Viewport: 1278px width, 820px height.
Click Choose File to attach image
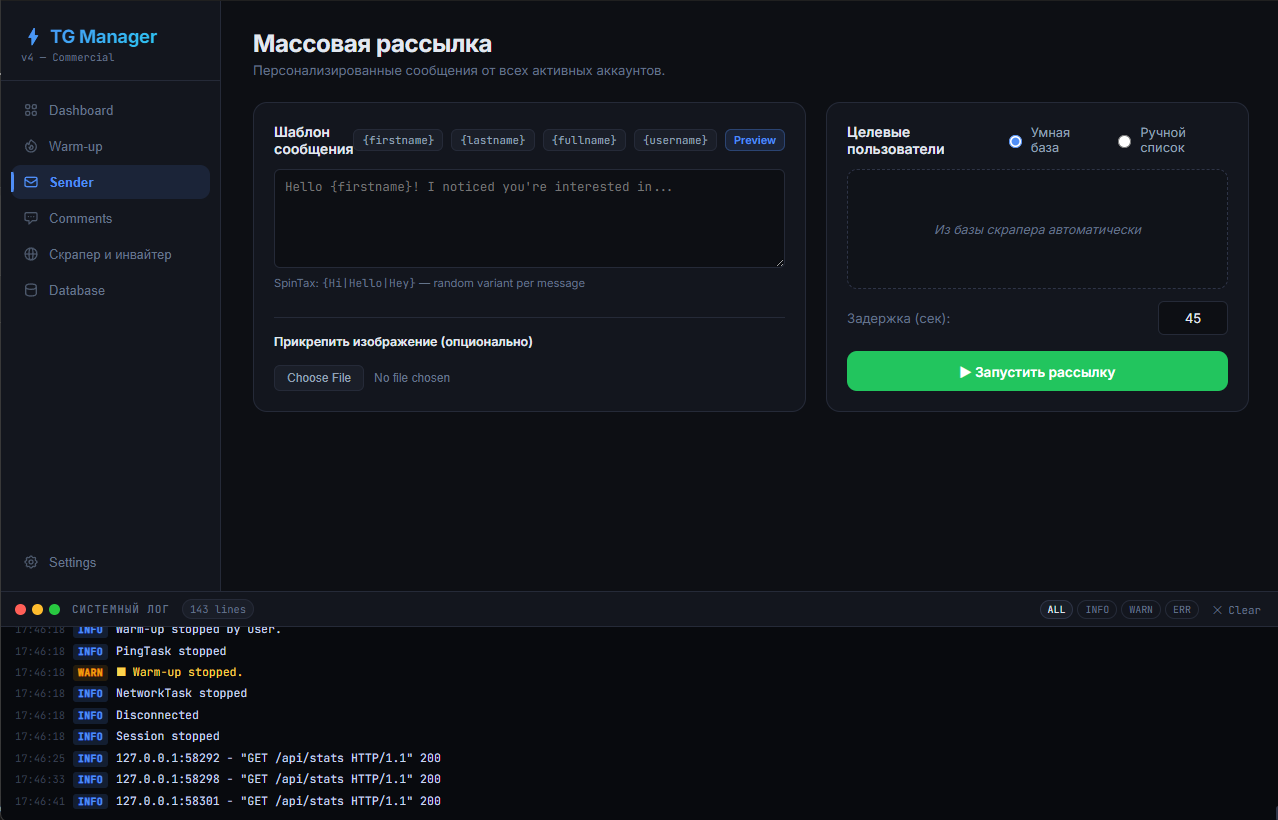coord(319,378)
